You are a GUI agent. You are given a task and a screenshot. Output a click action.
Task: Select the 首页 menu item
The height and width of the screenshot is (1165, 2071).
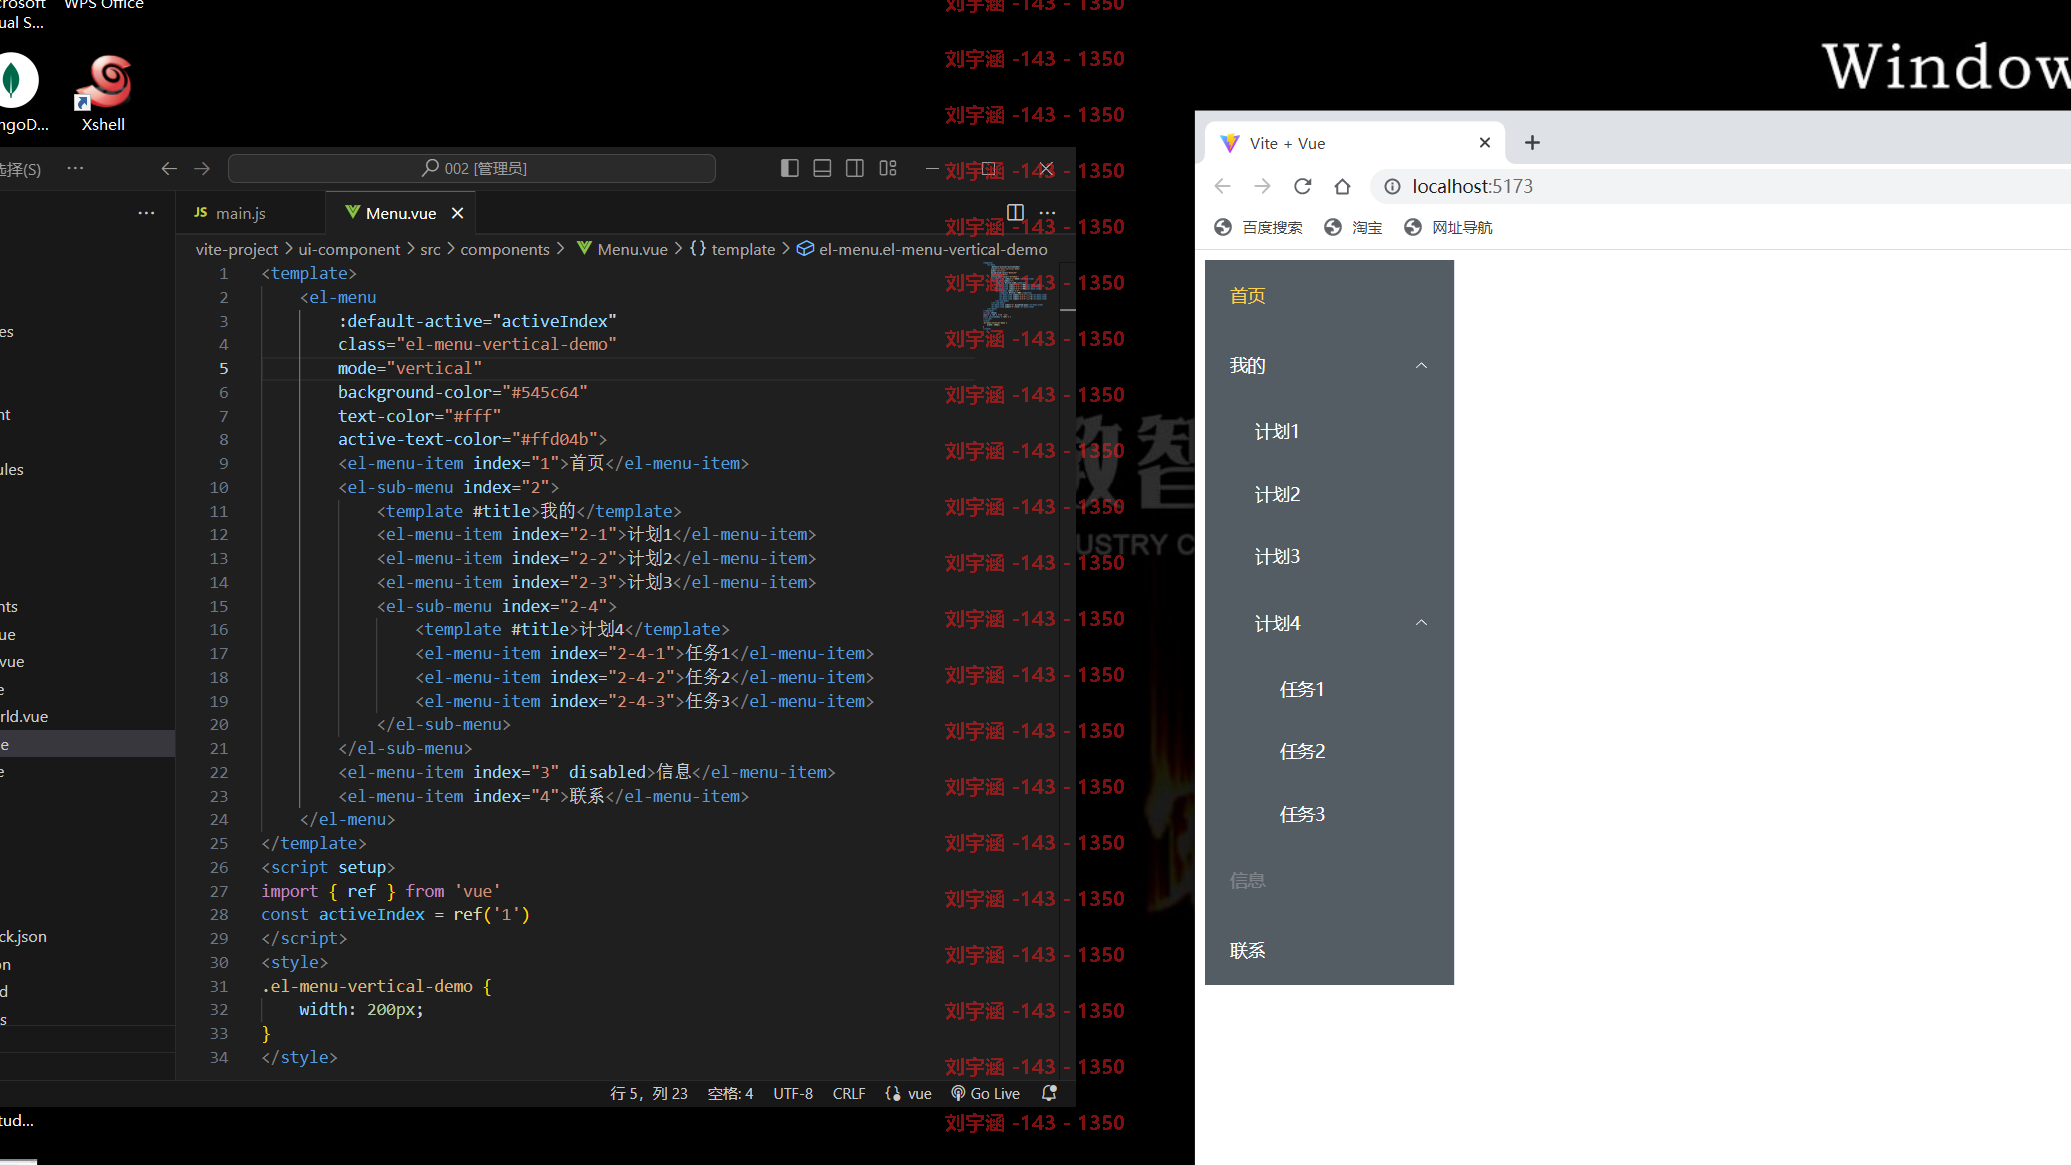(1329, 296)
